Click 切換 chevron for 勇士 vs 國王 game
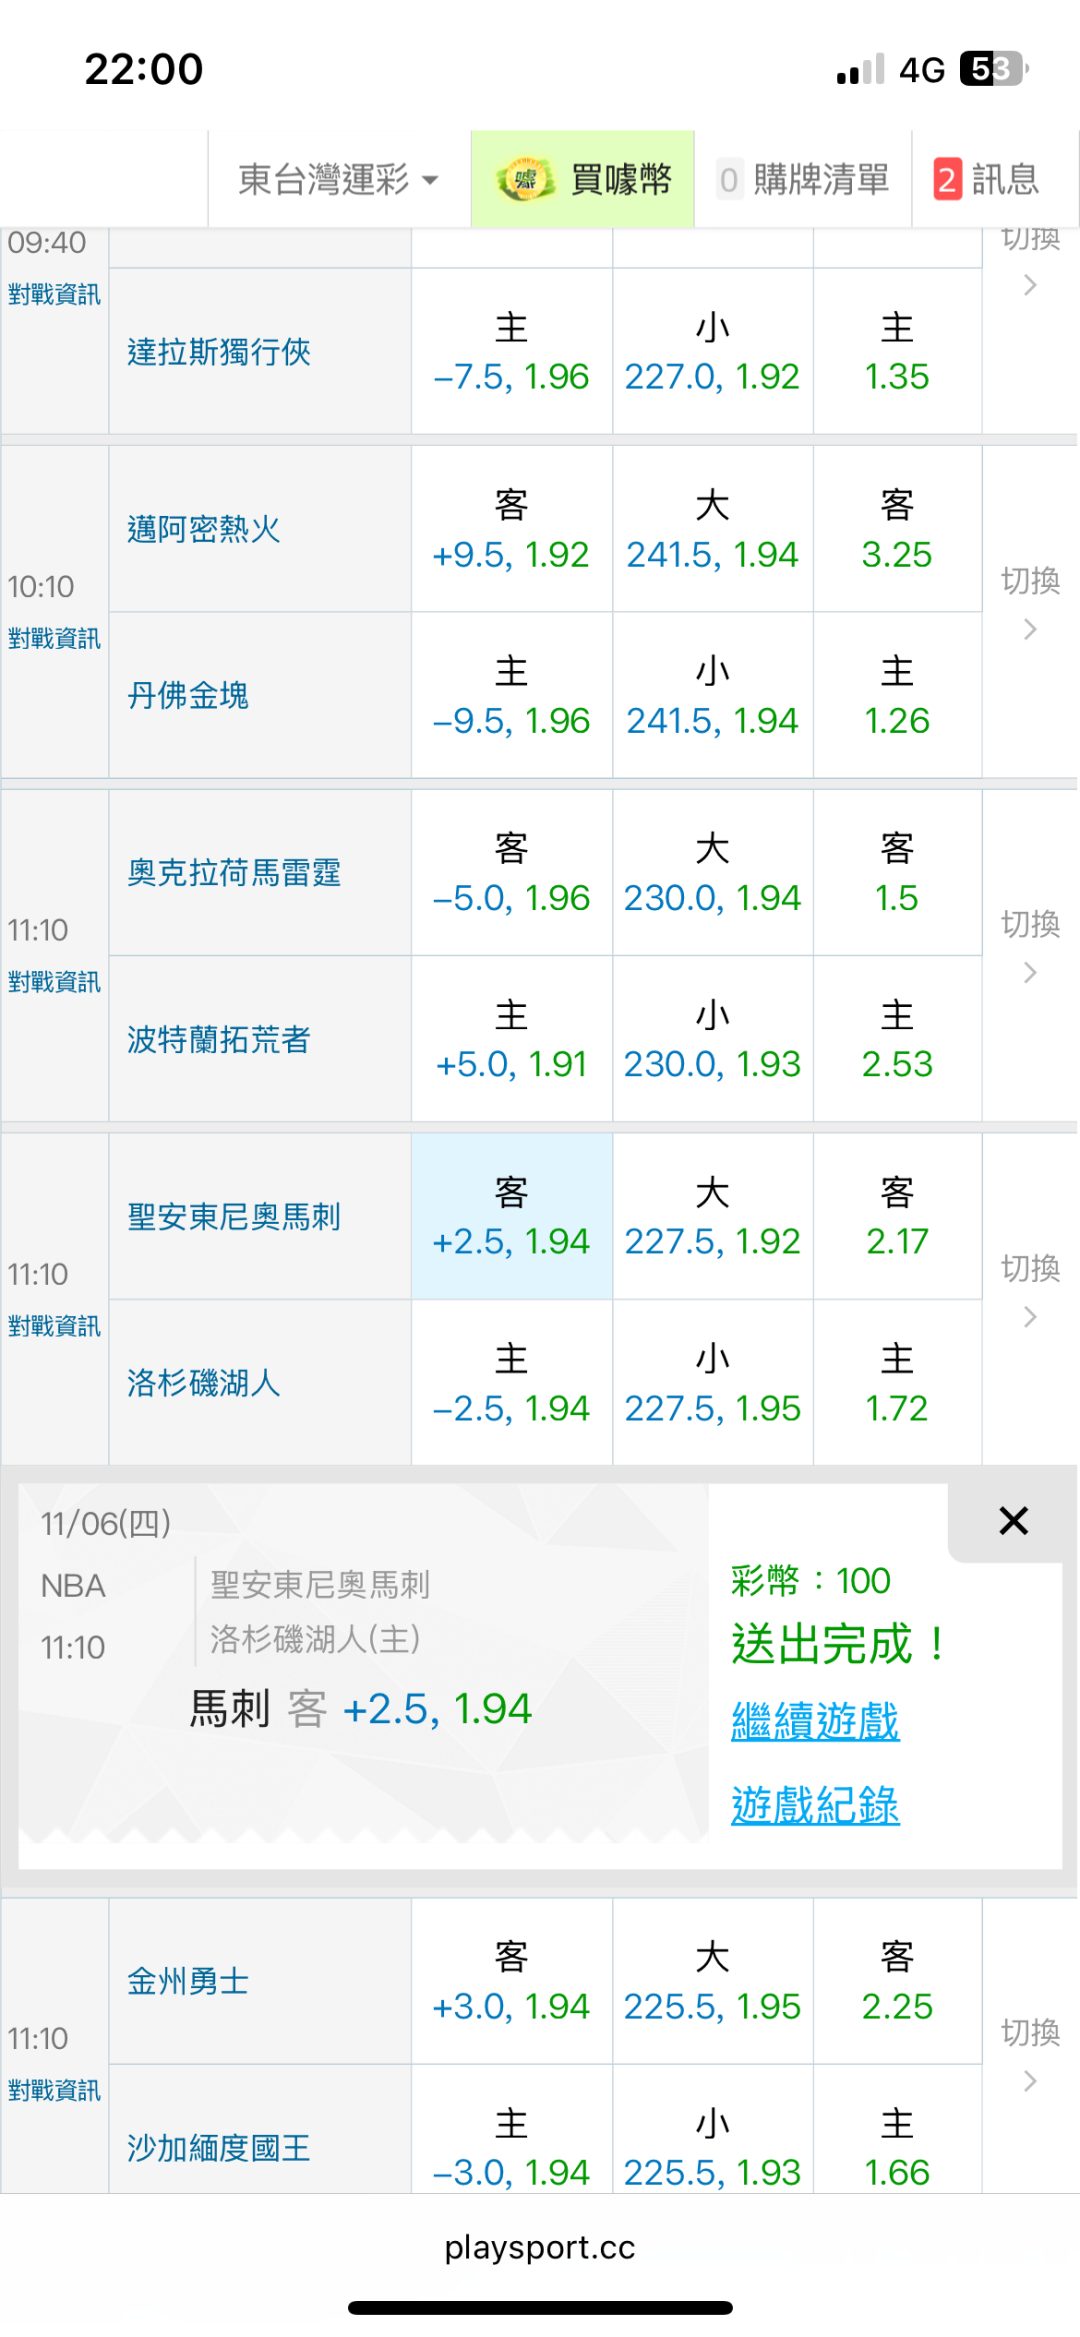 point(1030,2081)
